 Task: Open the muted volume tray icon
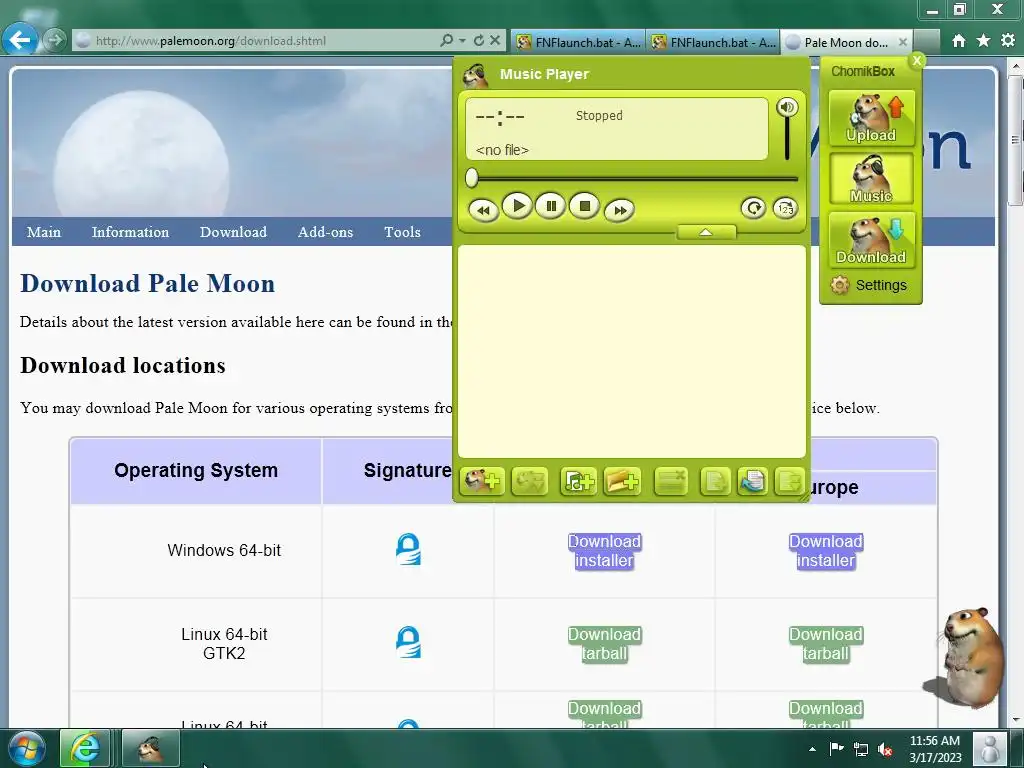point(886,750)
